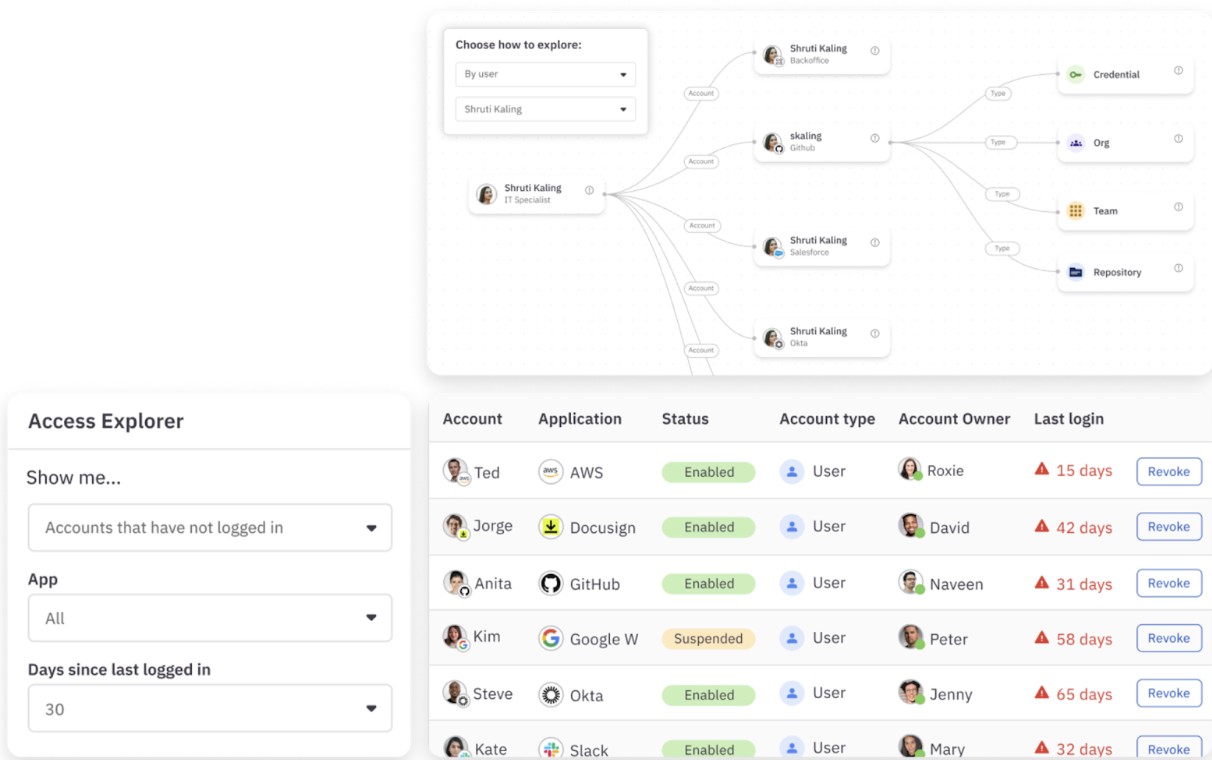
Task: Click the Docusign application icon
Action: point(550,527)
